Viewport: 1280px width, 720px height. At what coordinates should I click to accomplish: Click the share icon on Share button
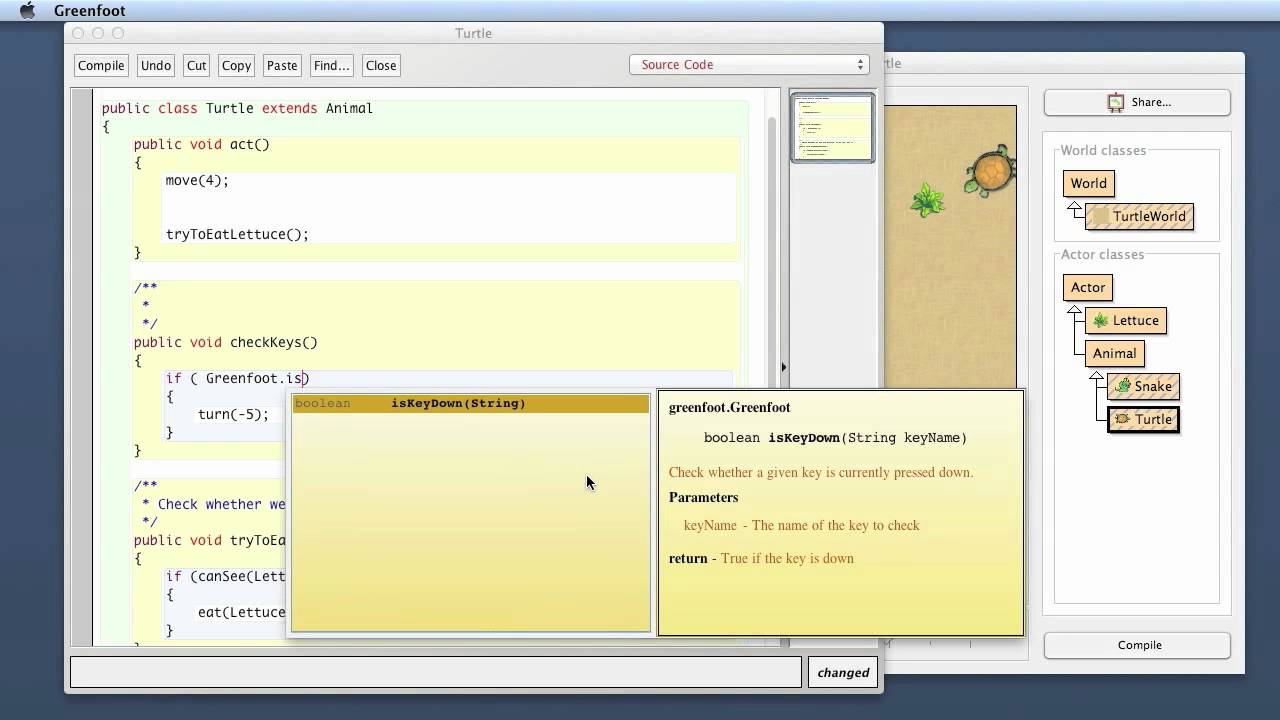coord(1116,101)
